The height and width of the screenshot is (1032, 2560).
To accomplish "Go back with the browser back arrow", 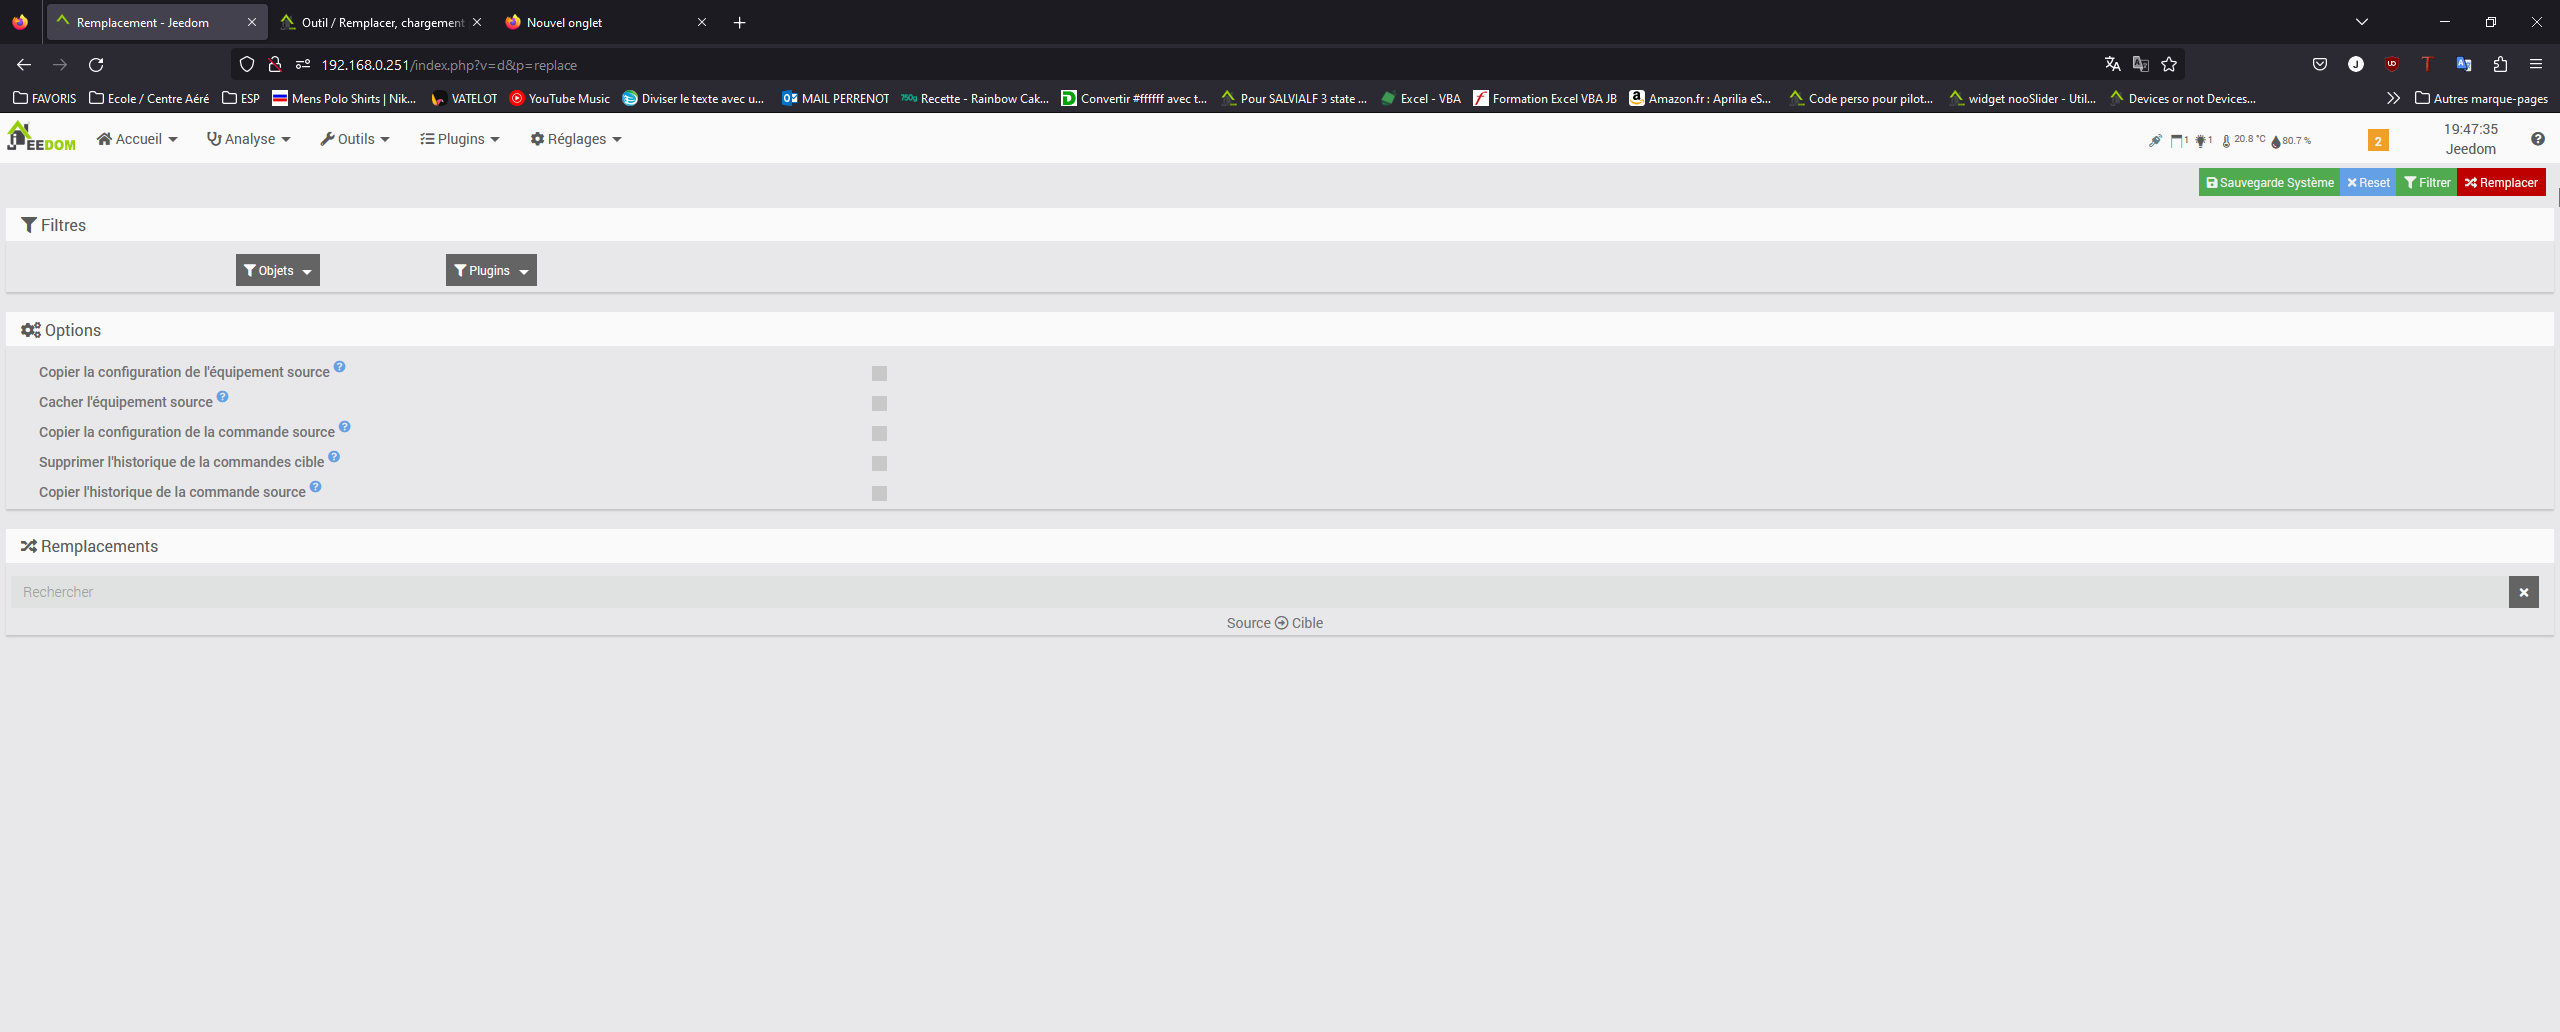I will tap(24, 65).
